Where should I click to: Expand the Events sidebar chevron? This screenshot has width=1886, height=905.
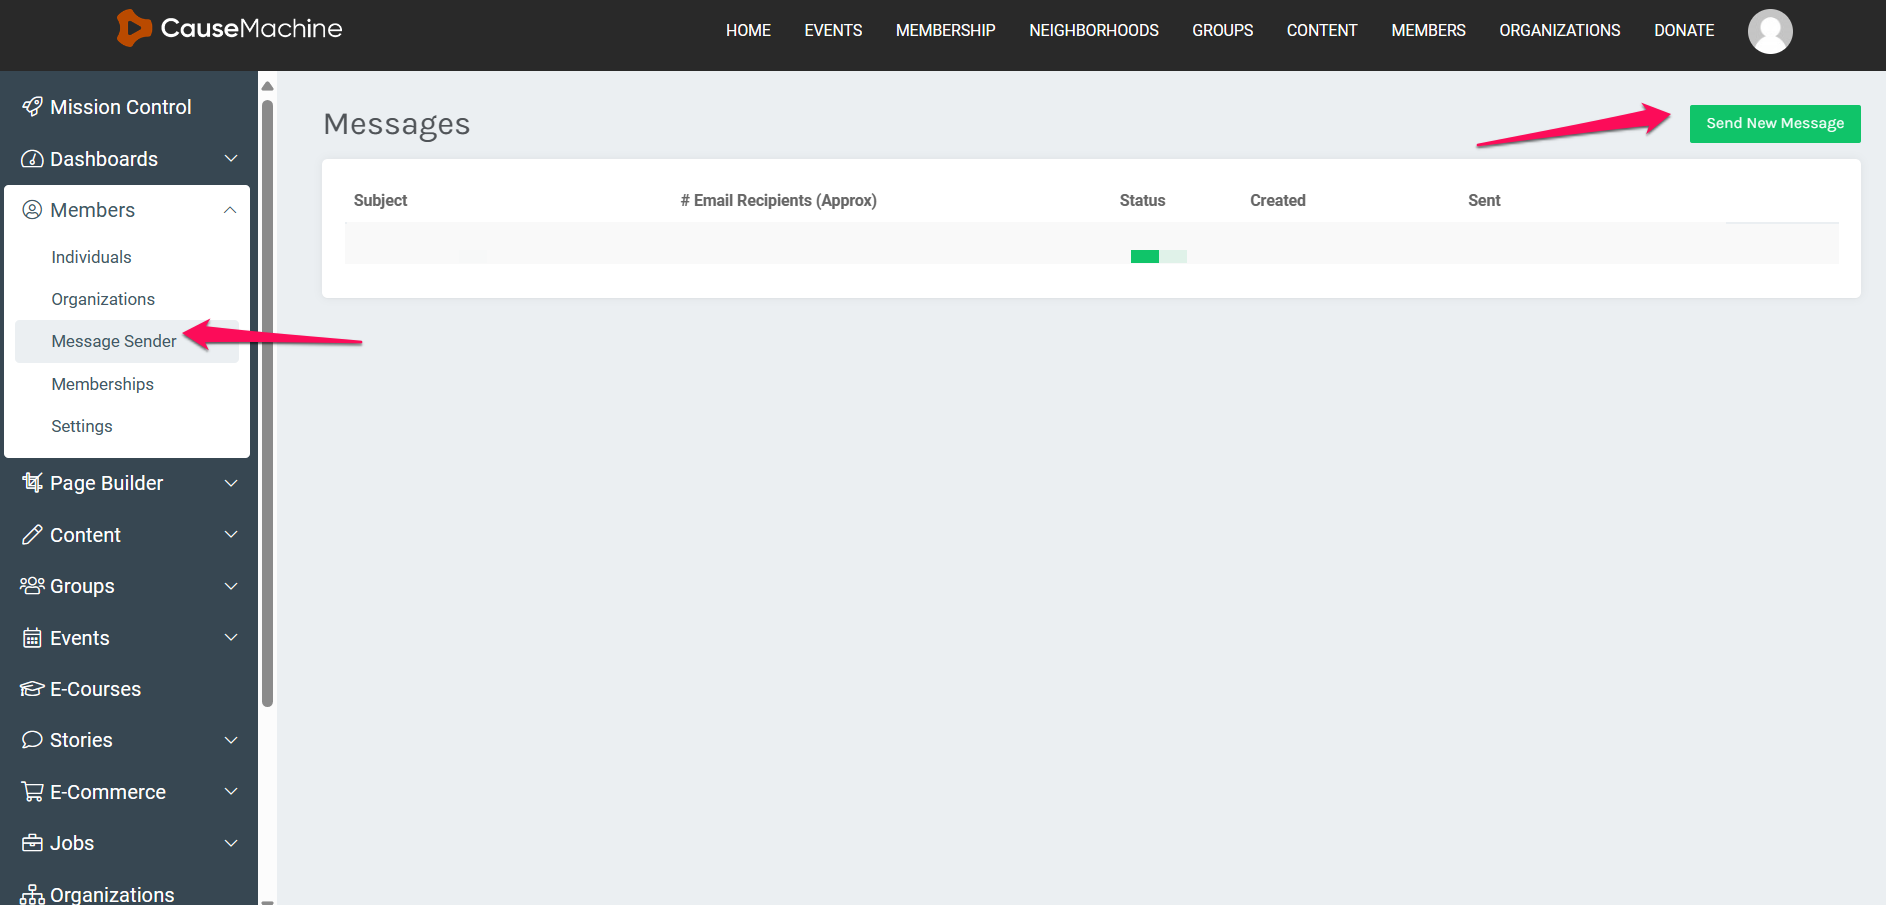(x=231, y=638)
